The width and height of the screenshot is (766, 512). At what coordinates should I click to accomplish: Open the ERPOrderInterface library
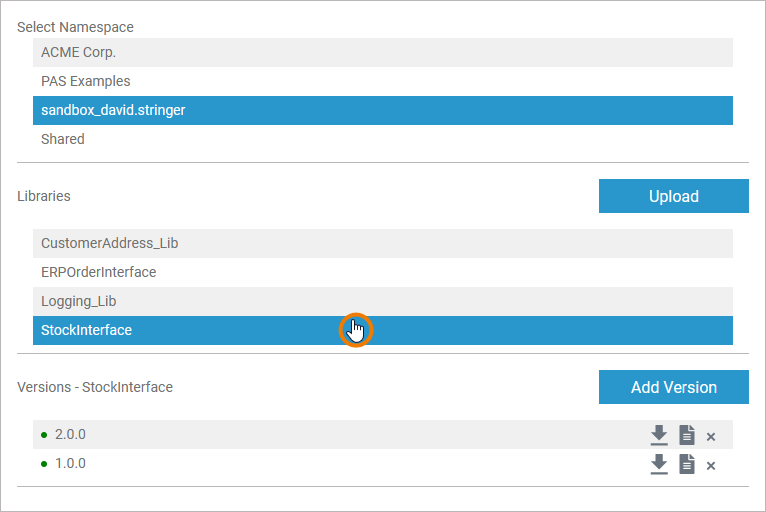tap(382, 272)
